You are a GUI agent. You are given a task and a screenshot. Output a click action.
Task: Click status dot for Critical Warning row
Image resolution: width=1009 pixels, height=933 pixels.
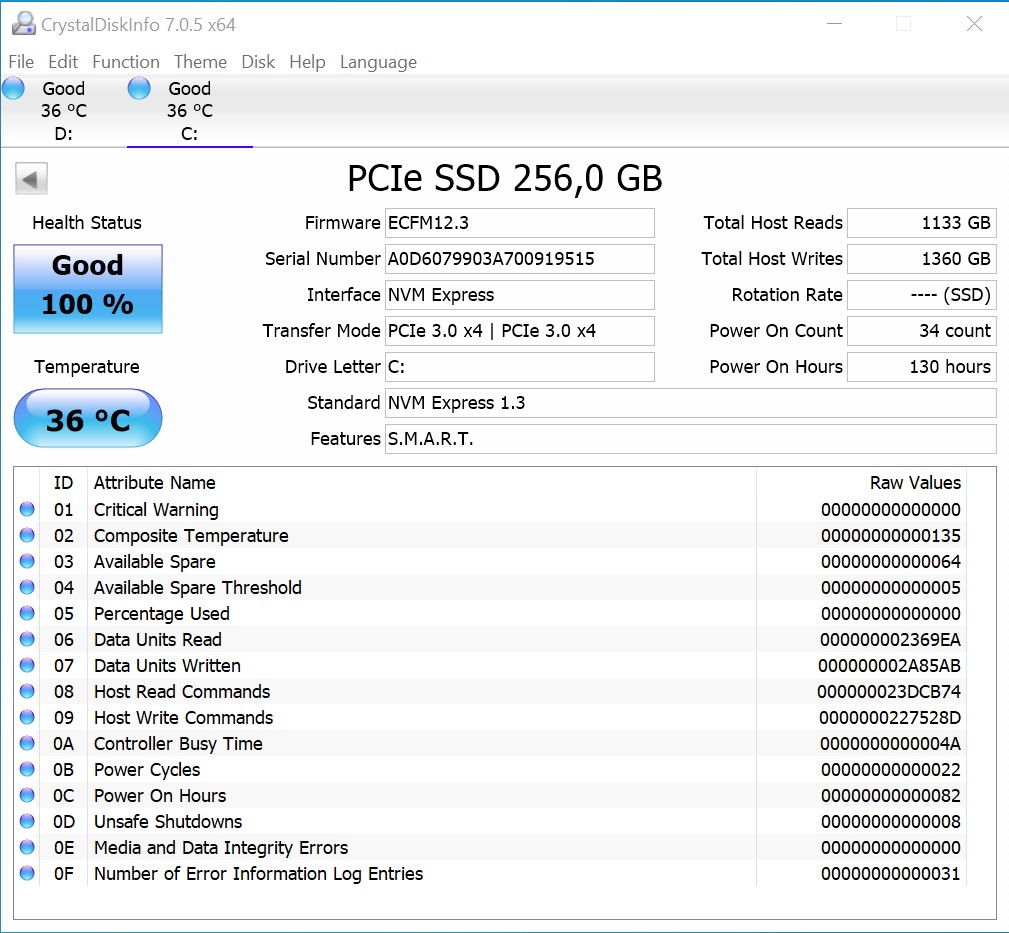click(x=27, y=509)
